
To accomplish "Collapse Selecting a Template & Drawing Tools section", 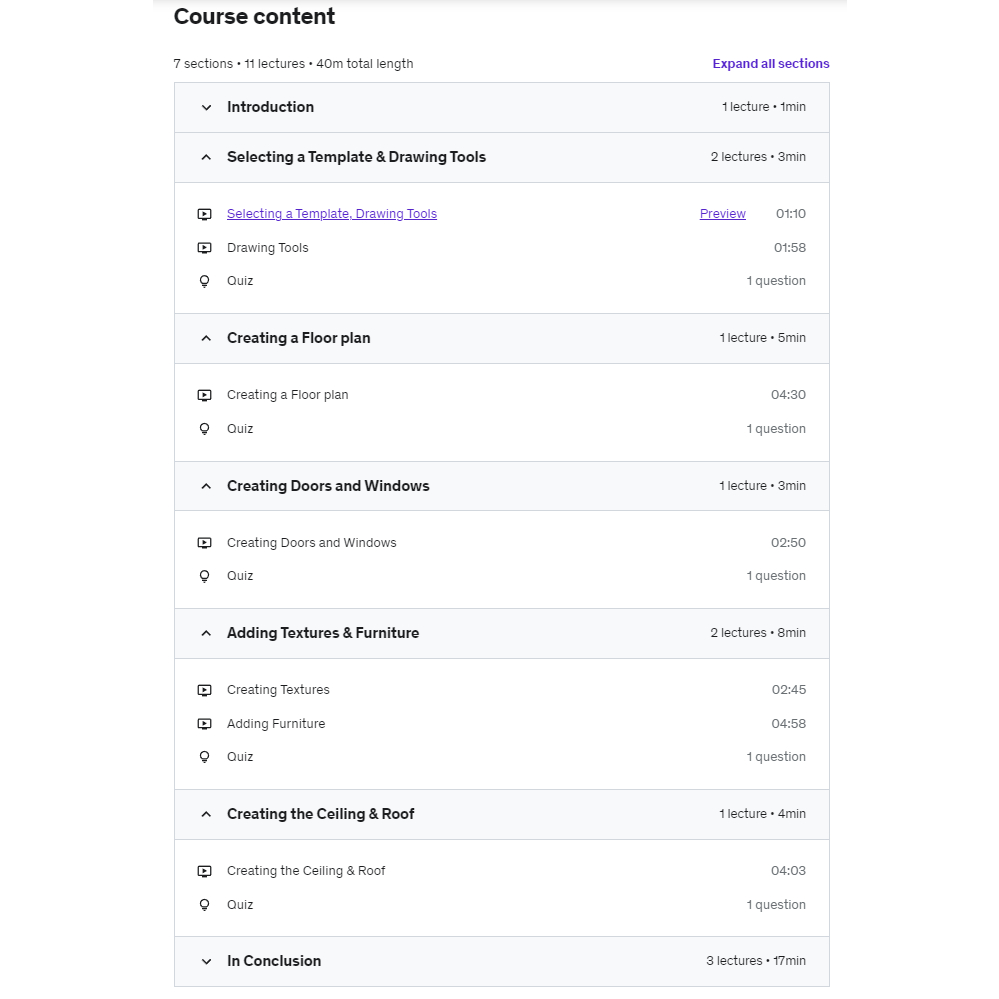I will coord(206,157).
